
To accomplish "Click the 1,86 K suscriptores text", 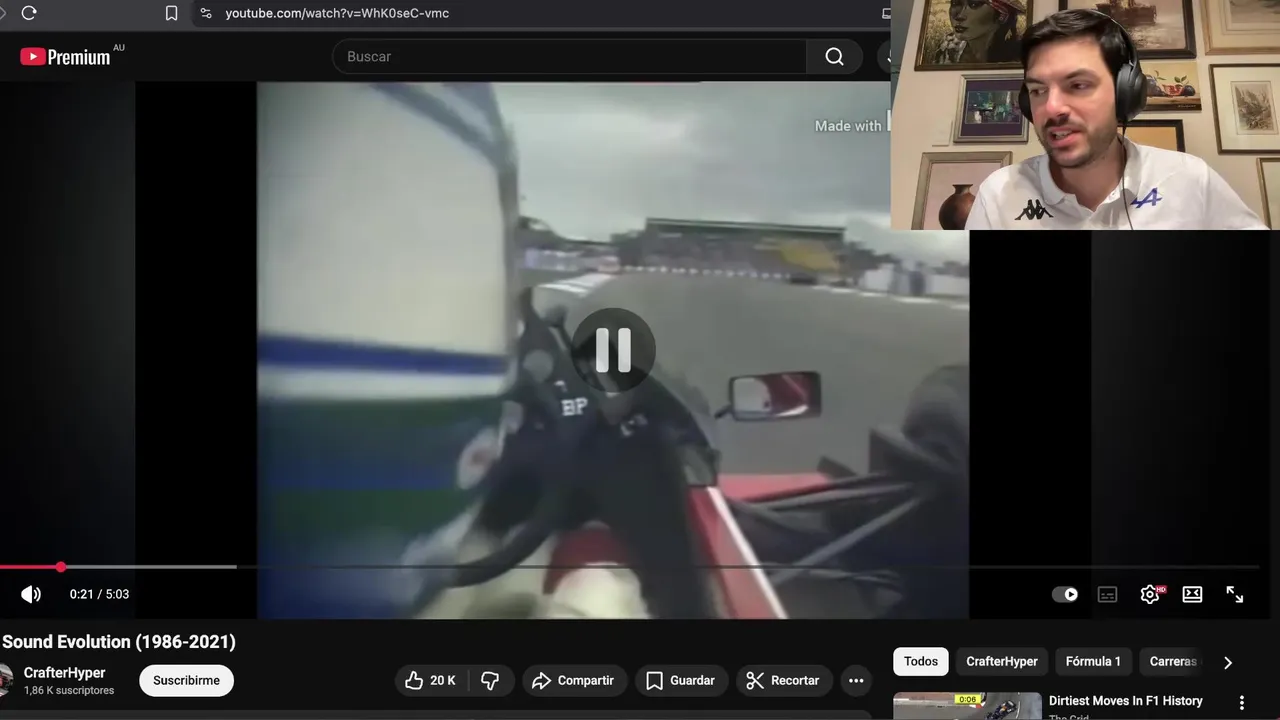I will point(69,691).
